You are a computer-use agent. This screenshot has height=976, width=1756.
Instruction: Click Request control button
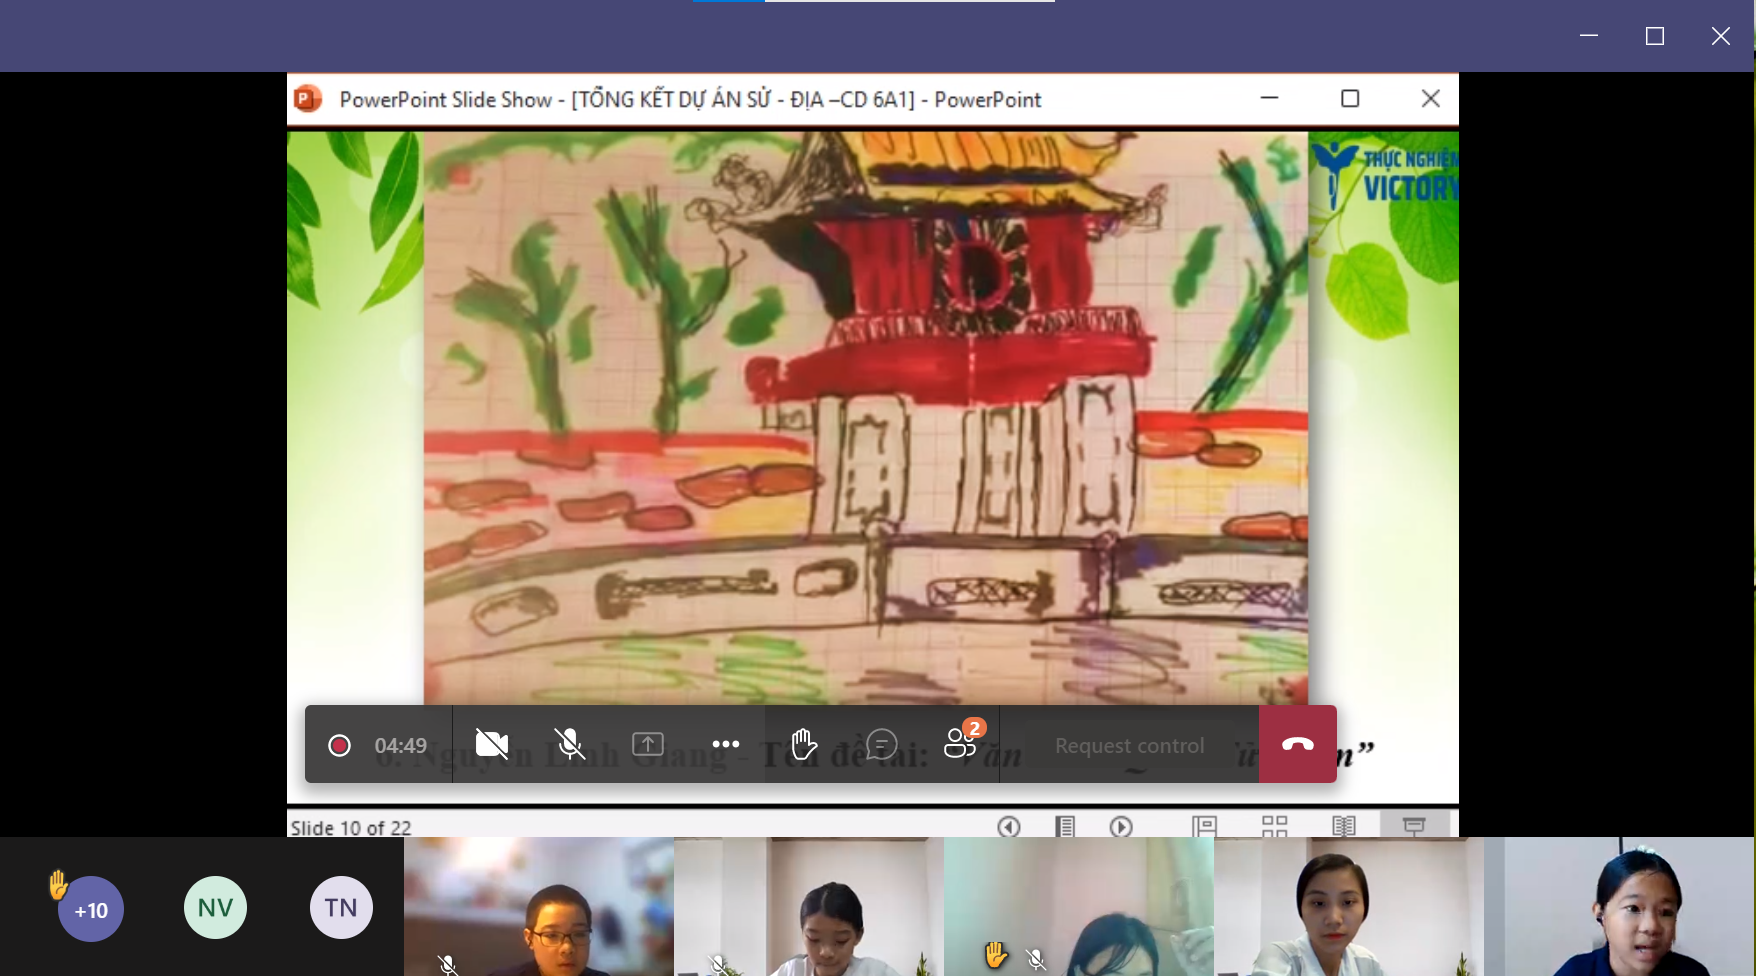1129,746
